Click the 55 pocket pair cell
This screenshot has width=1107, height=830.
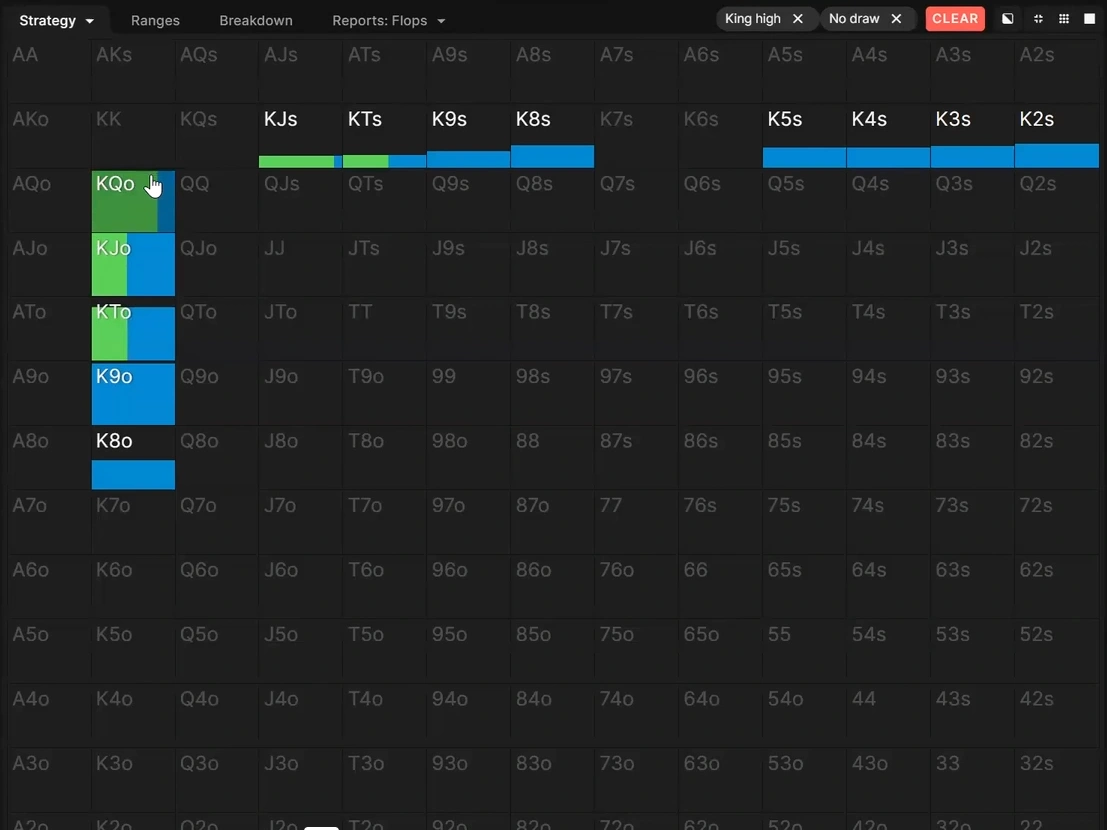click(x=805, y=651)
